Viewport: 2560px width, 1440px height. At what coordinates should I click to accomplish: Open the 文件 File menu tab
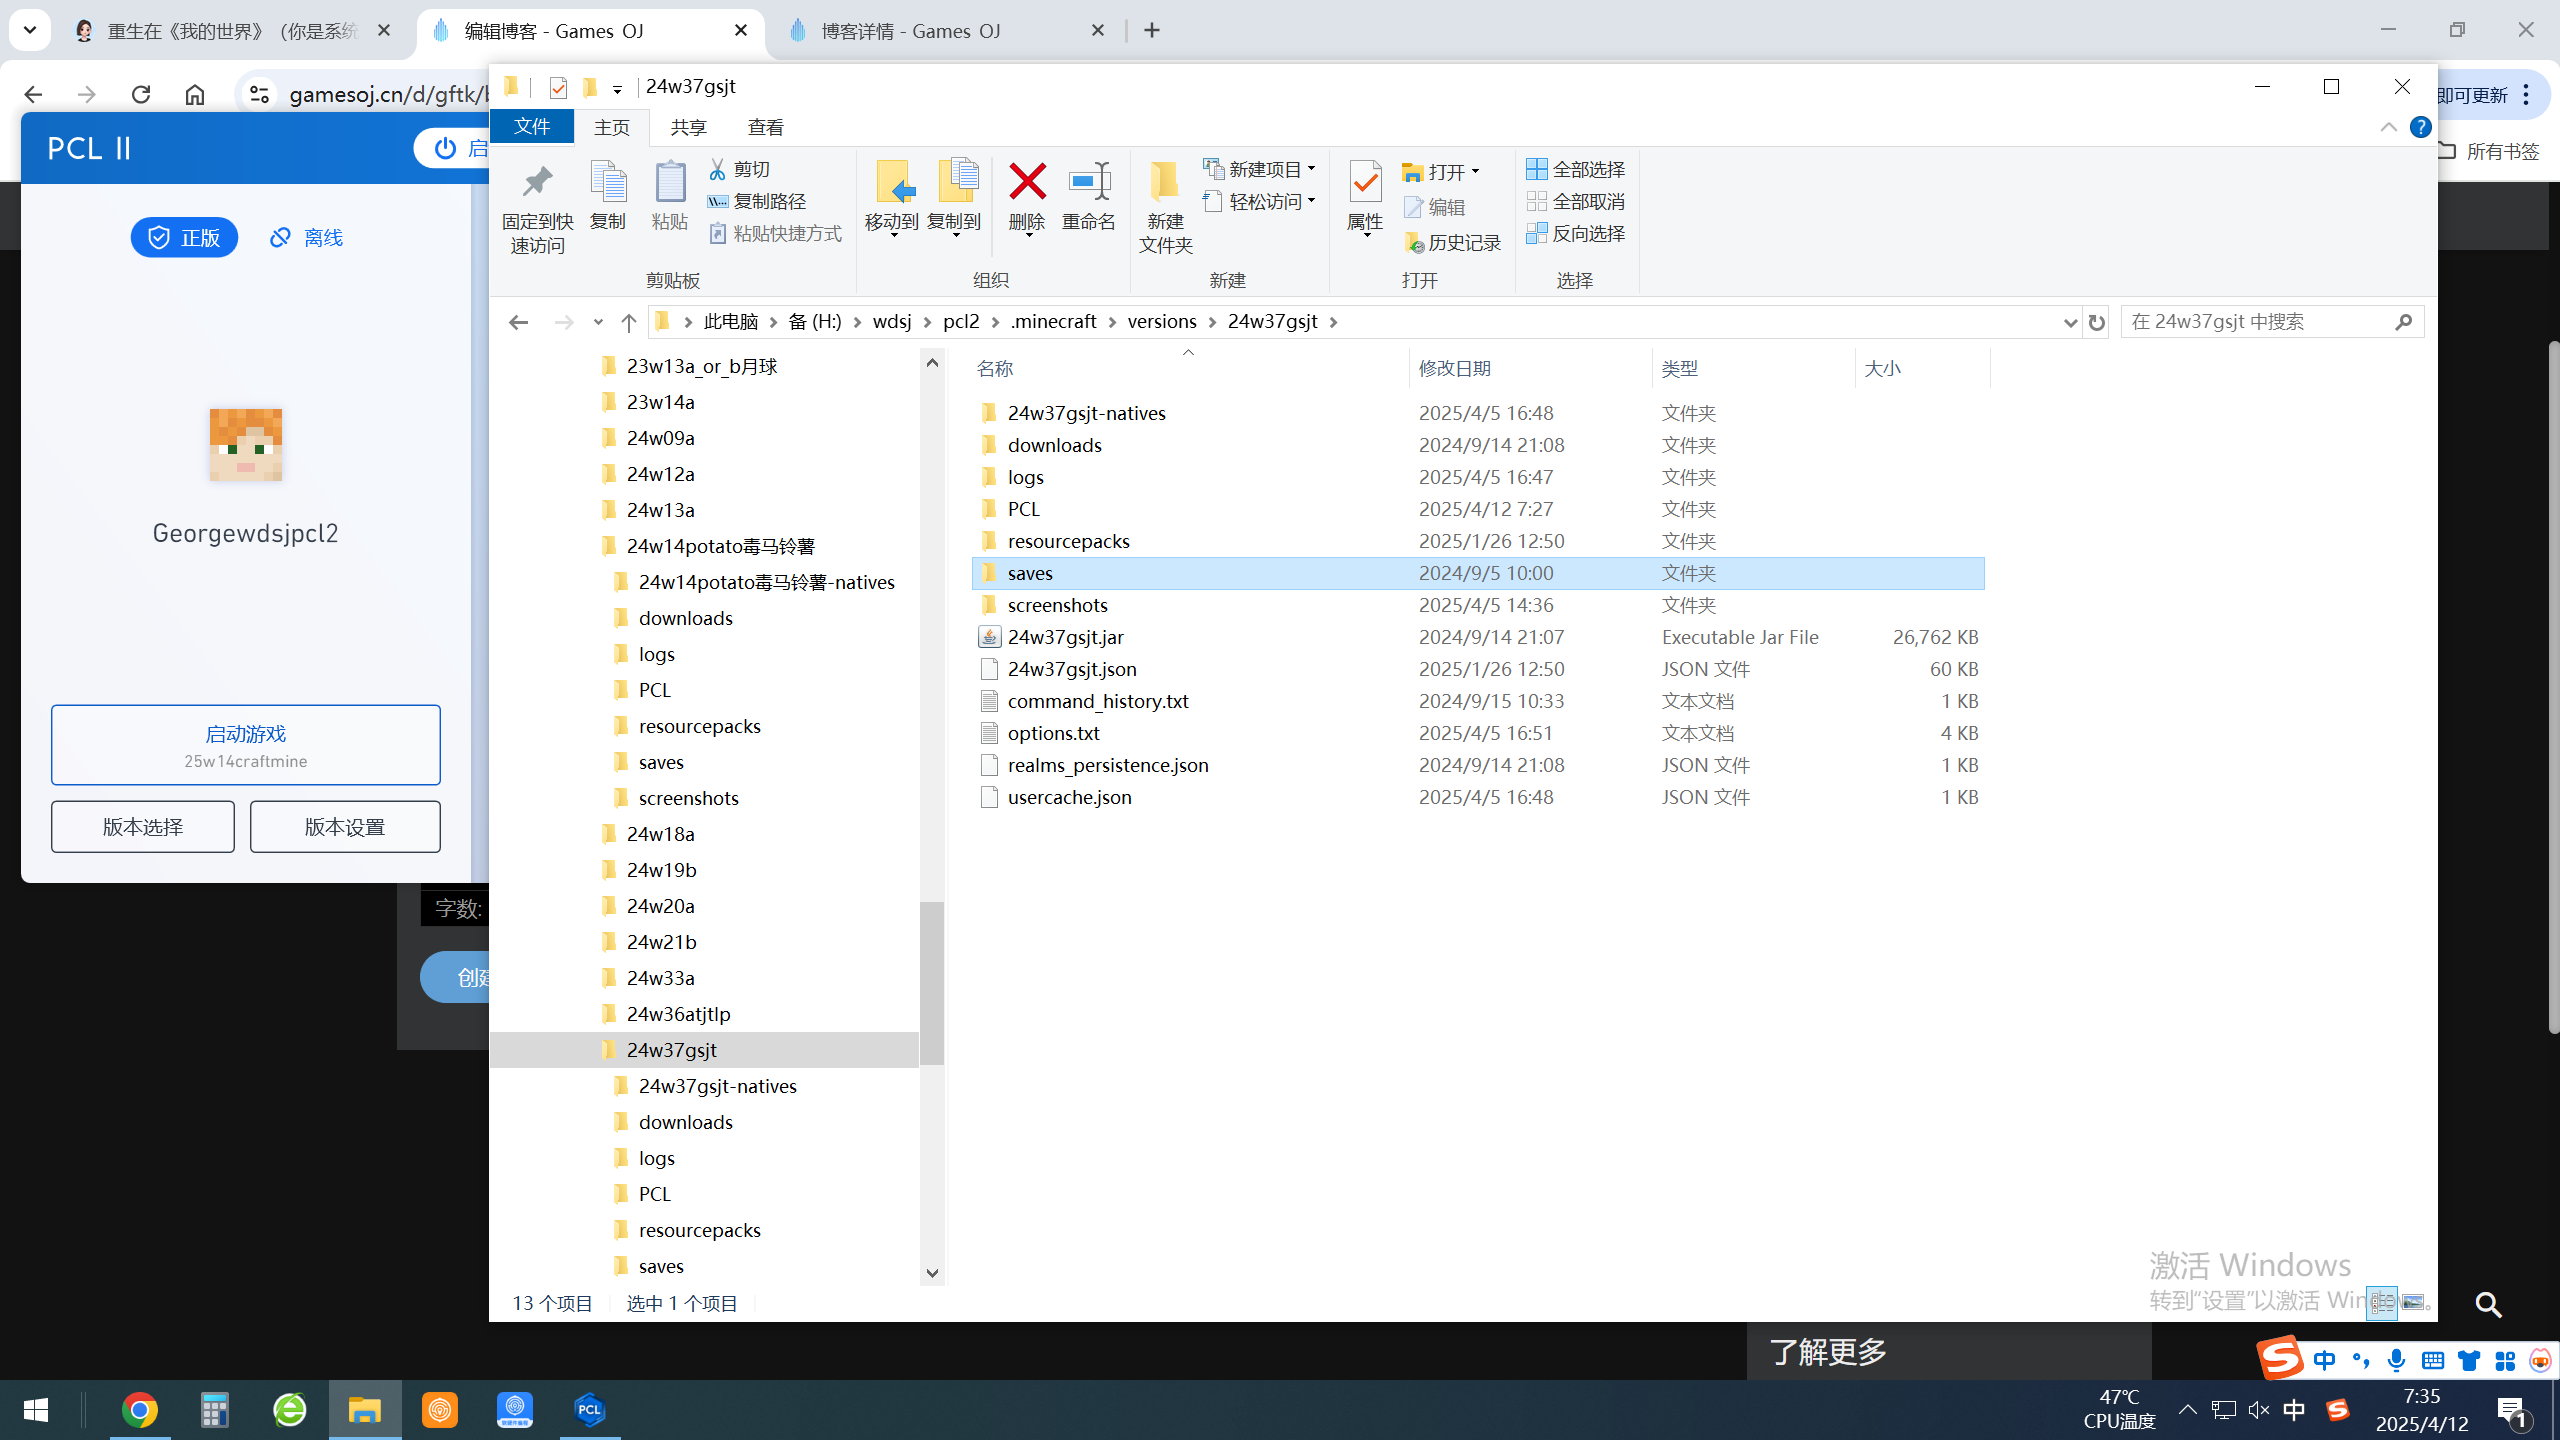click(x=531, y=127)
